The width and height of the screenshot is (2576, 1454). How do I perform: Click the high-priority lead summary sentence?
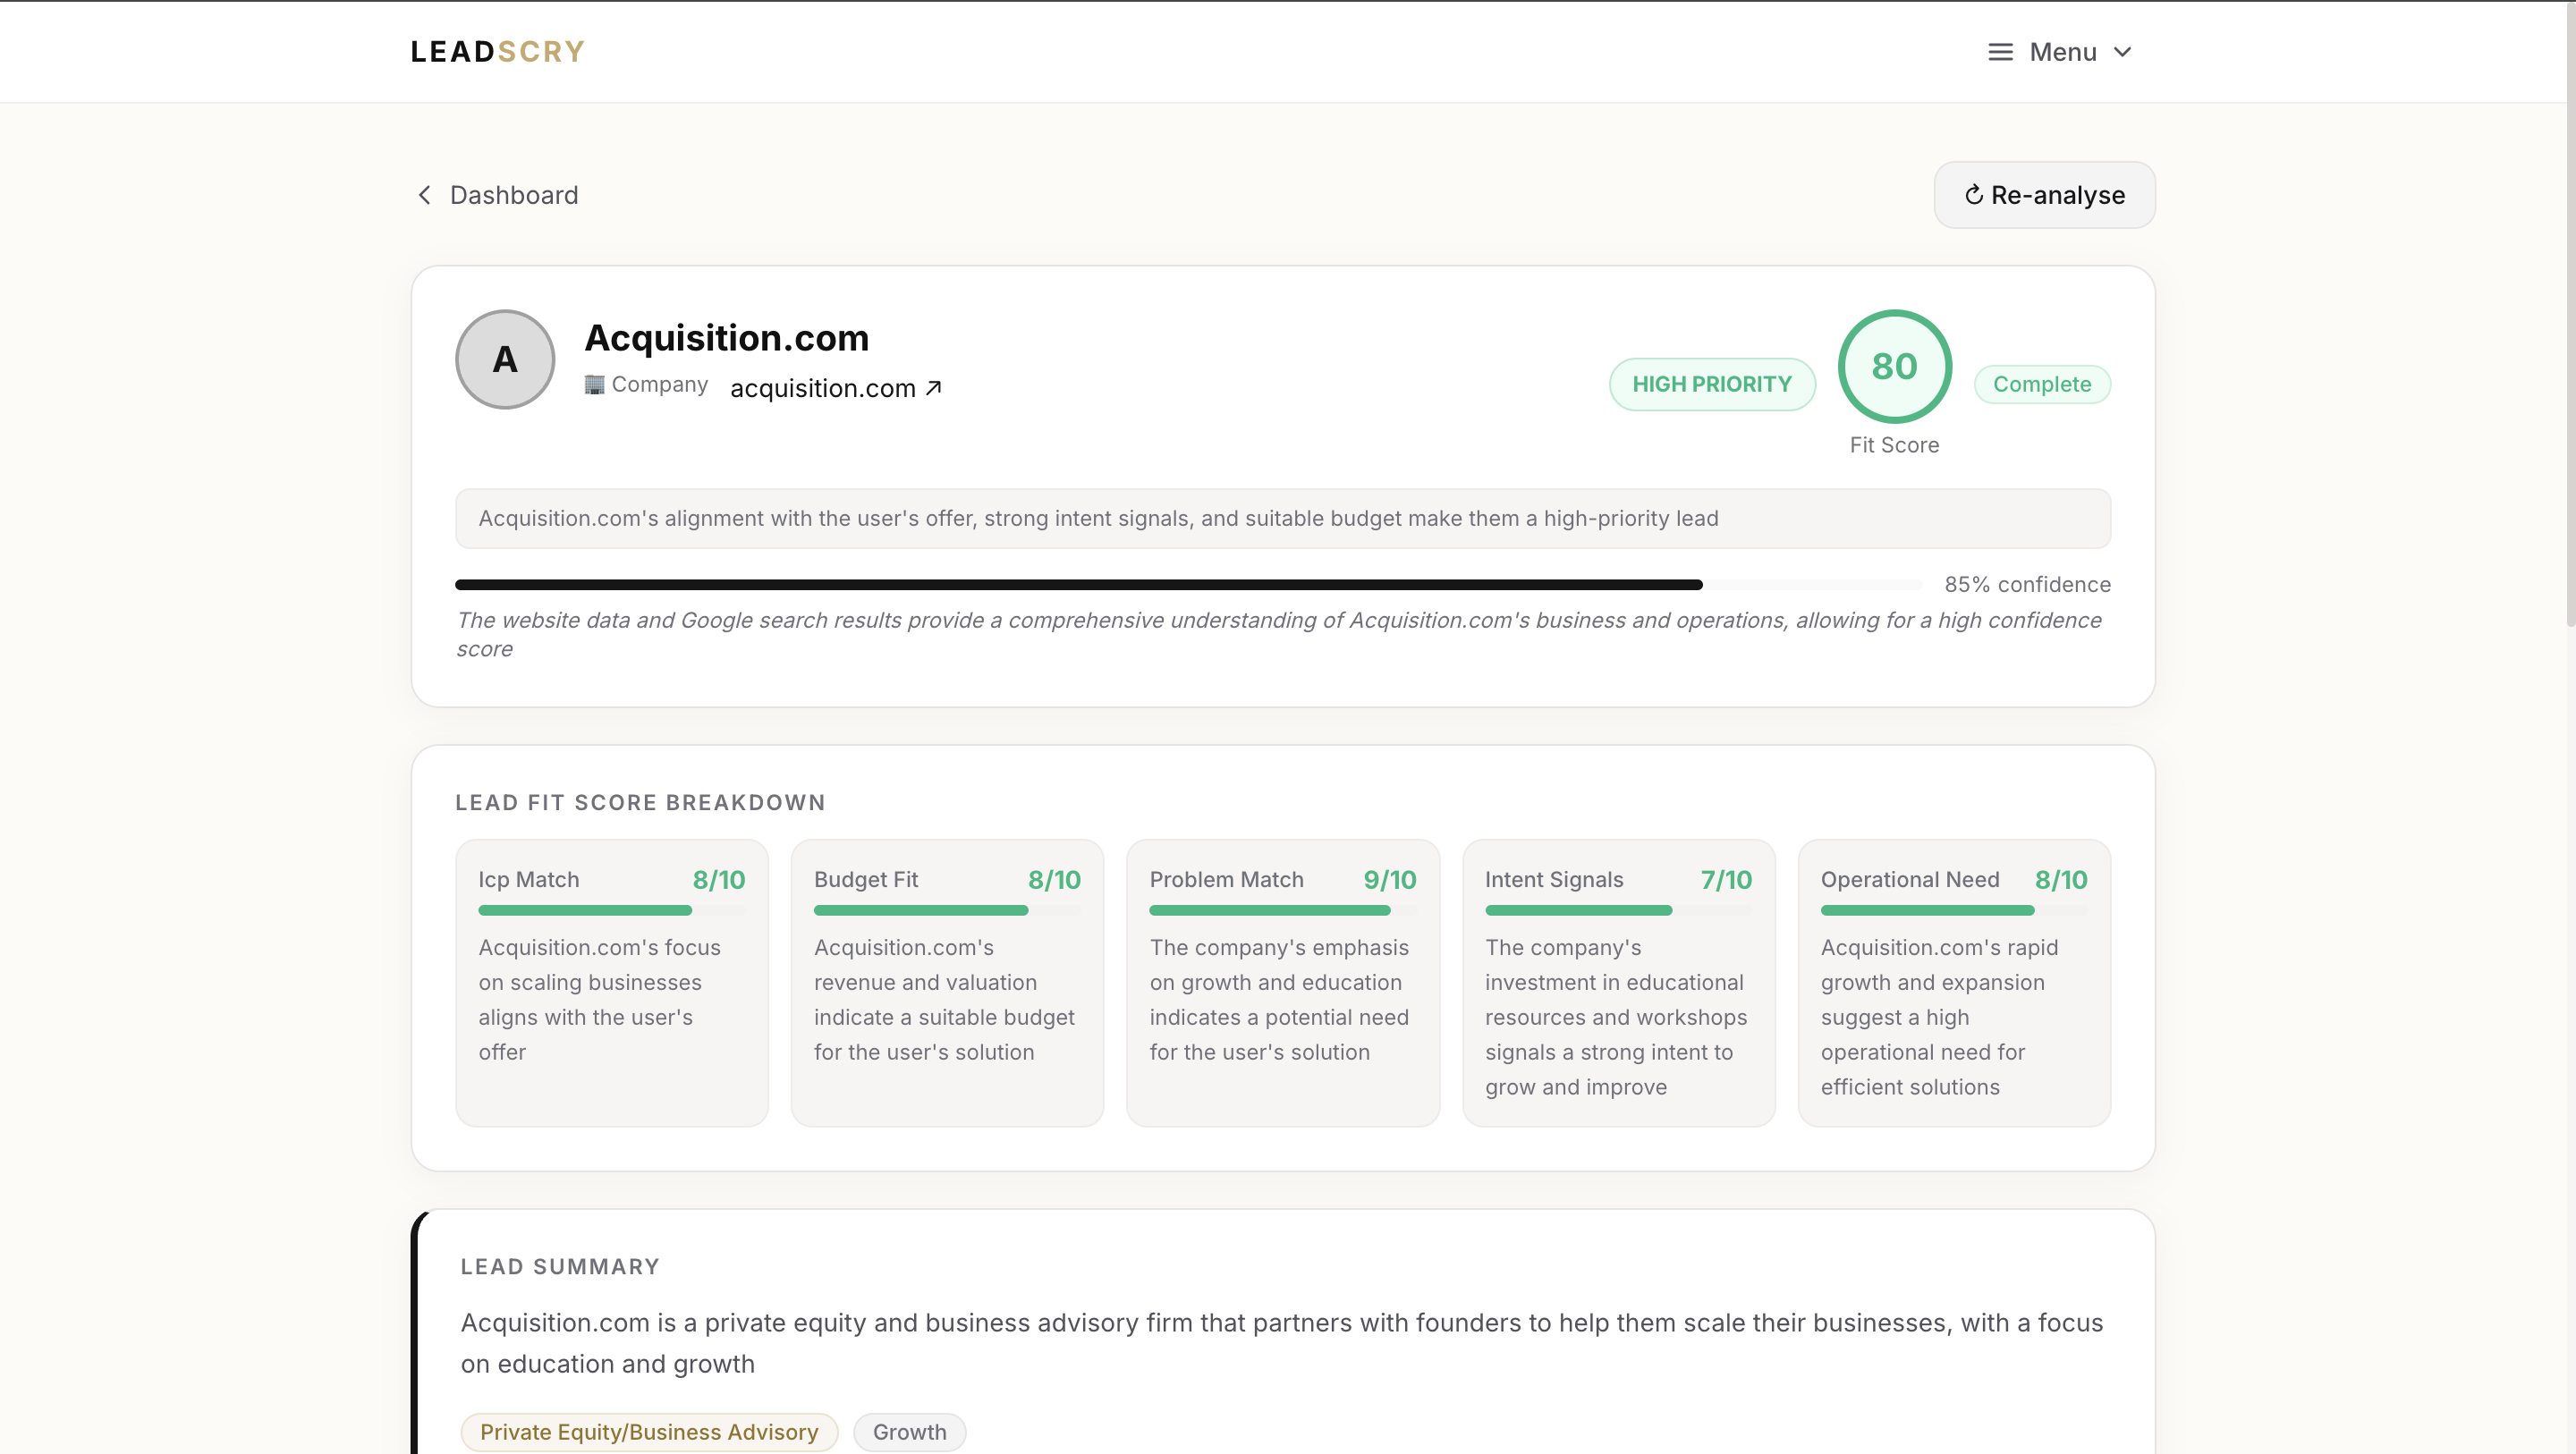[1098, 518]
